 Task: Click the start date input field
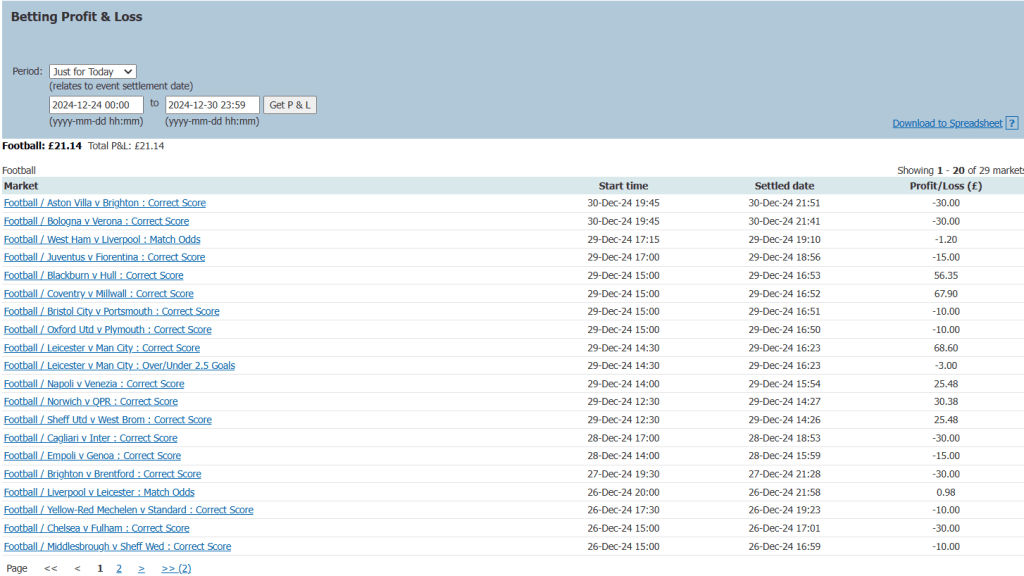click(x=96, y=105)
